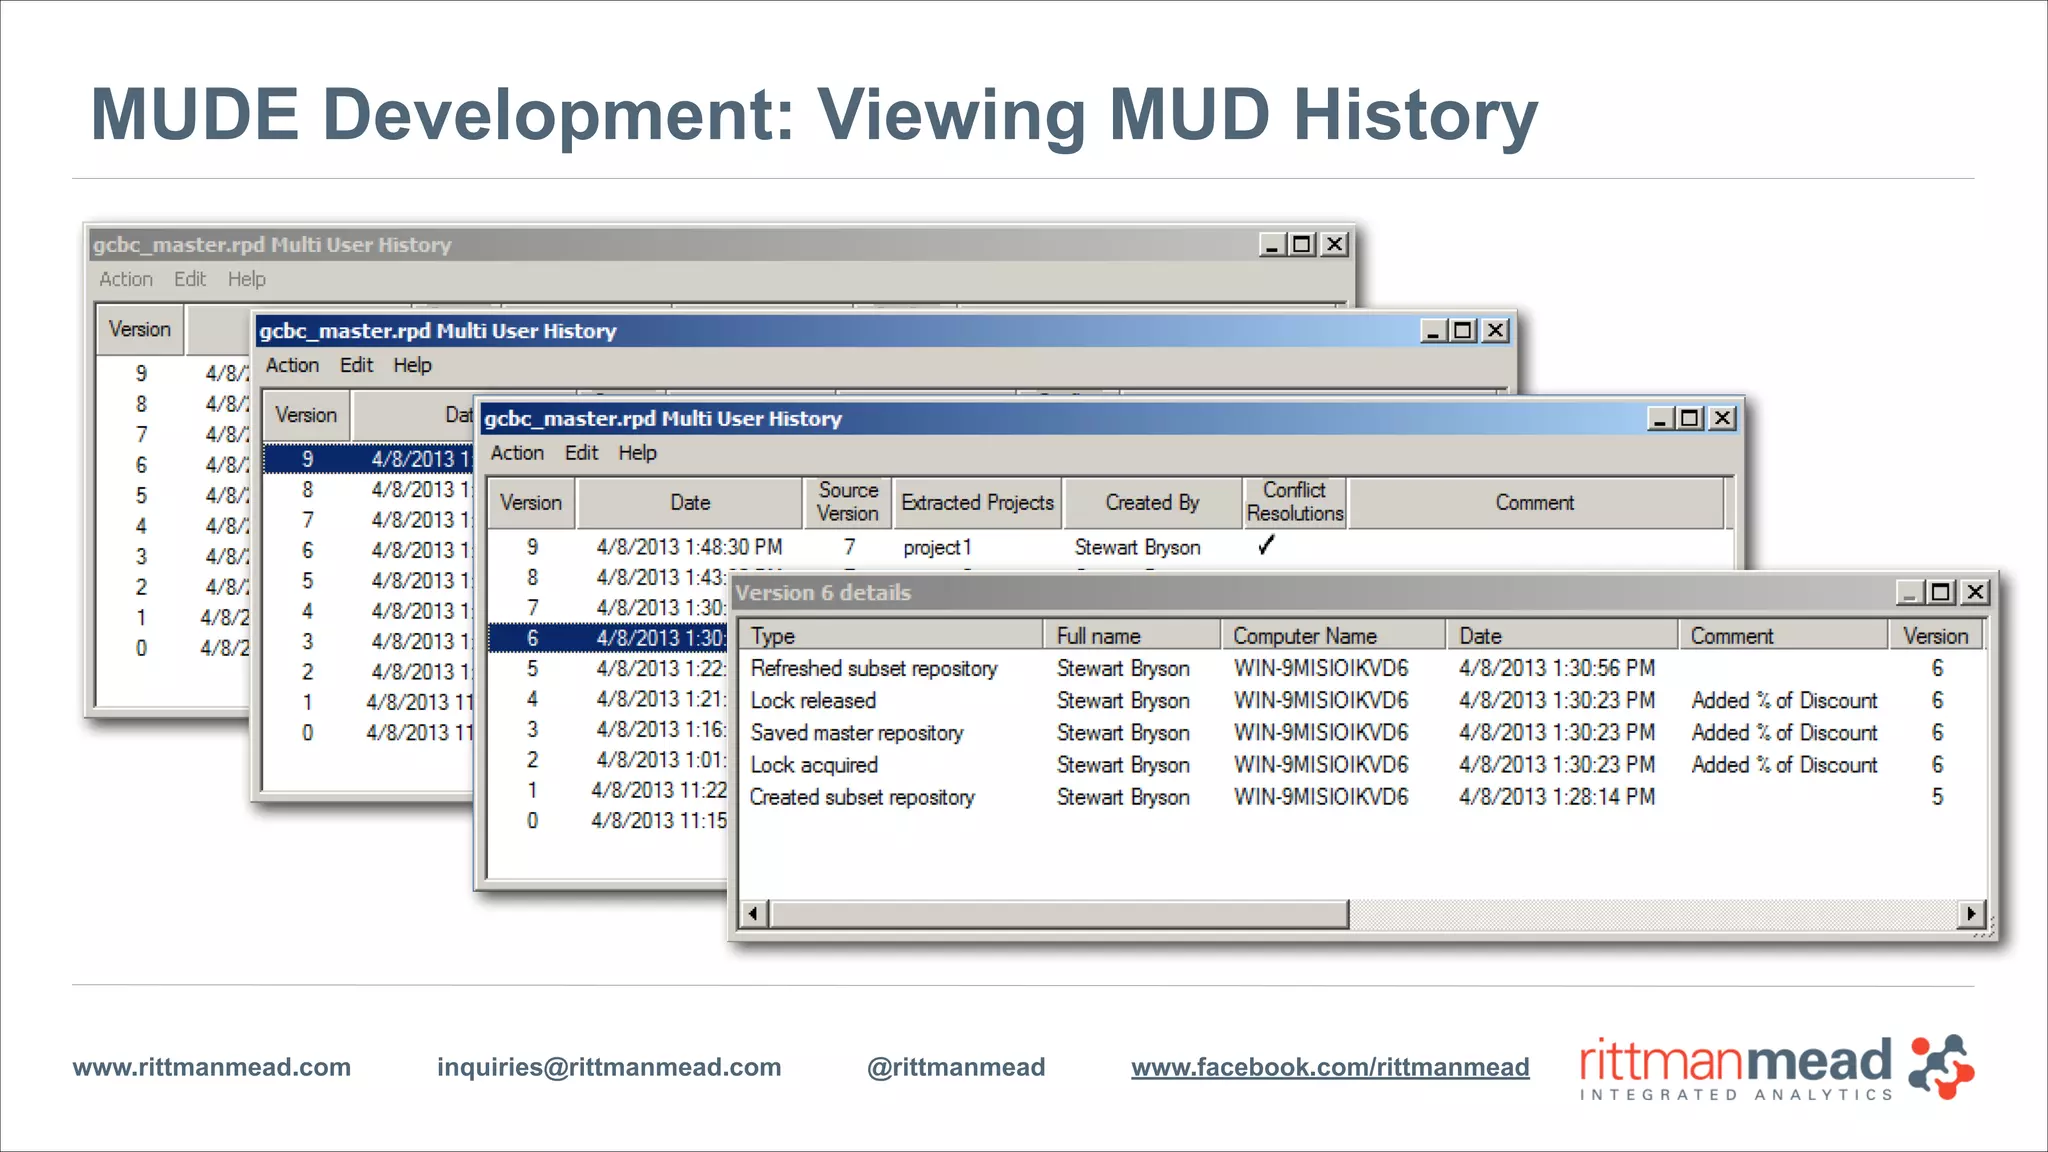Close the Version 6 details window

1975,592
